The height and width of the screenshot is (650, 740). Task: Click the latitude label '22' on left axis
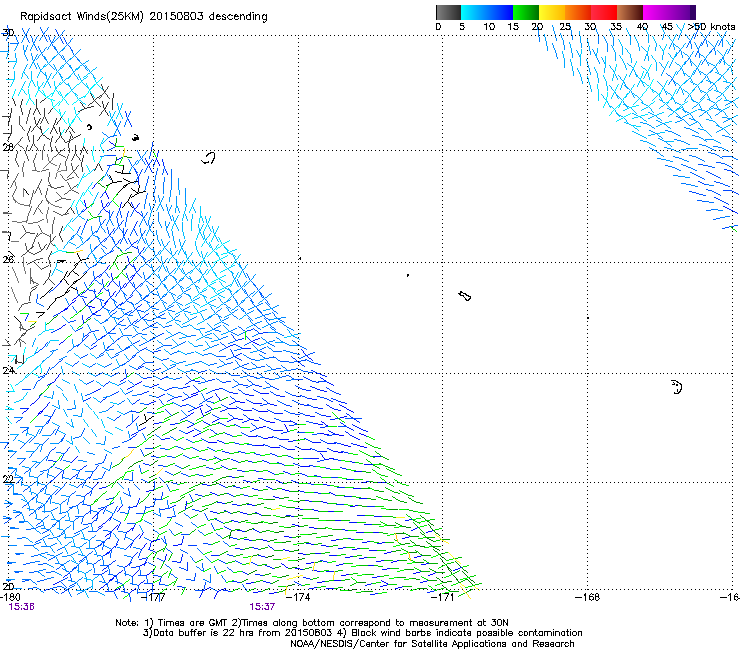click(8, 479)
